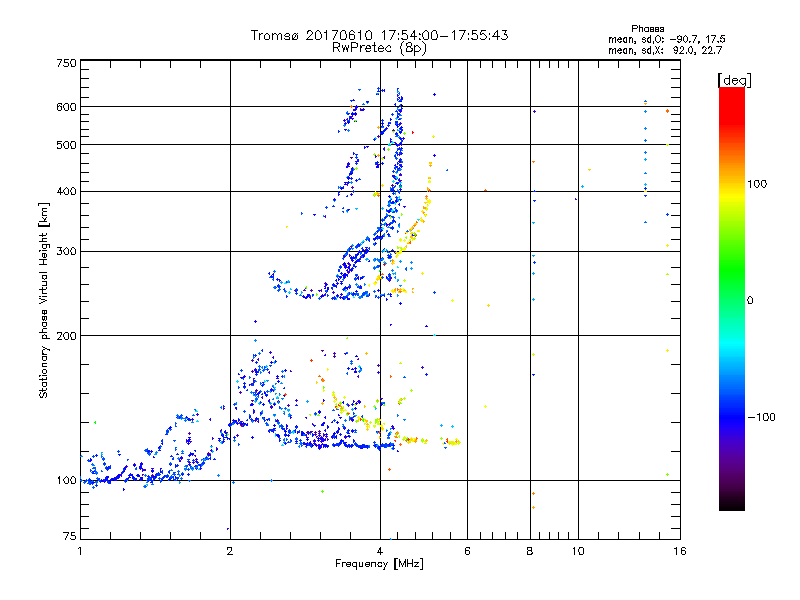
Task: Click the colorbar tick label '100'
Action: click(757, 184)
